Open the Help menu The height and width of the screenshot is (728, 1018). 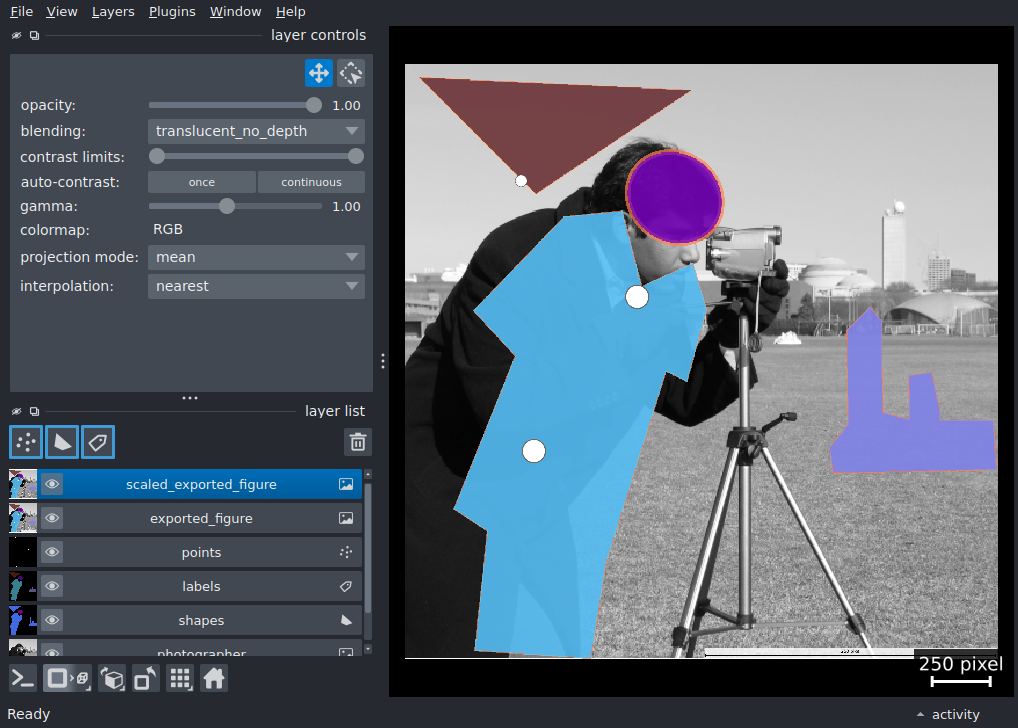click(x=290, y=12)
